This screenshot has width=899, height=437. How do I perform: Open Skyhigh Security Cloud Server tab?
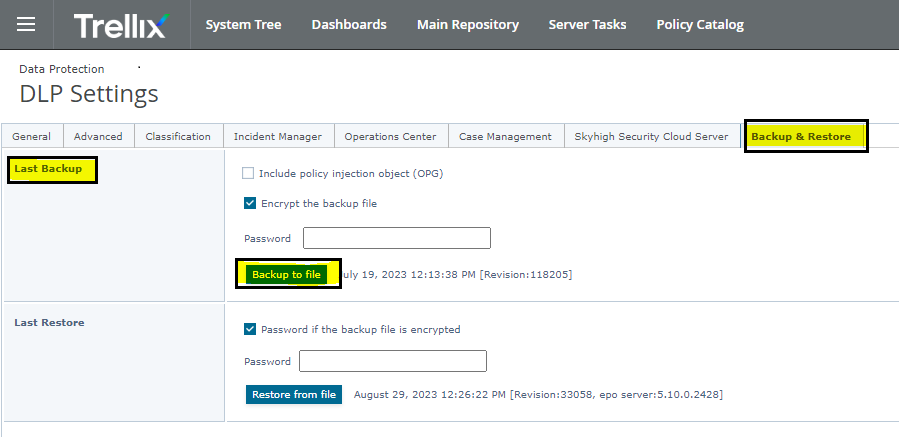(651, 136)
